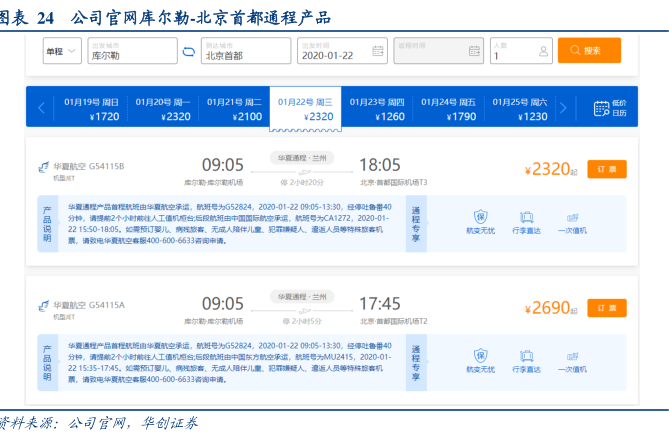Select the 01月19号 周日 ¥1720 date tab
Viewport: 669px width, 433px height.
tap(91, 108)
